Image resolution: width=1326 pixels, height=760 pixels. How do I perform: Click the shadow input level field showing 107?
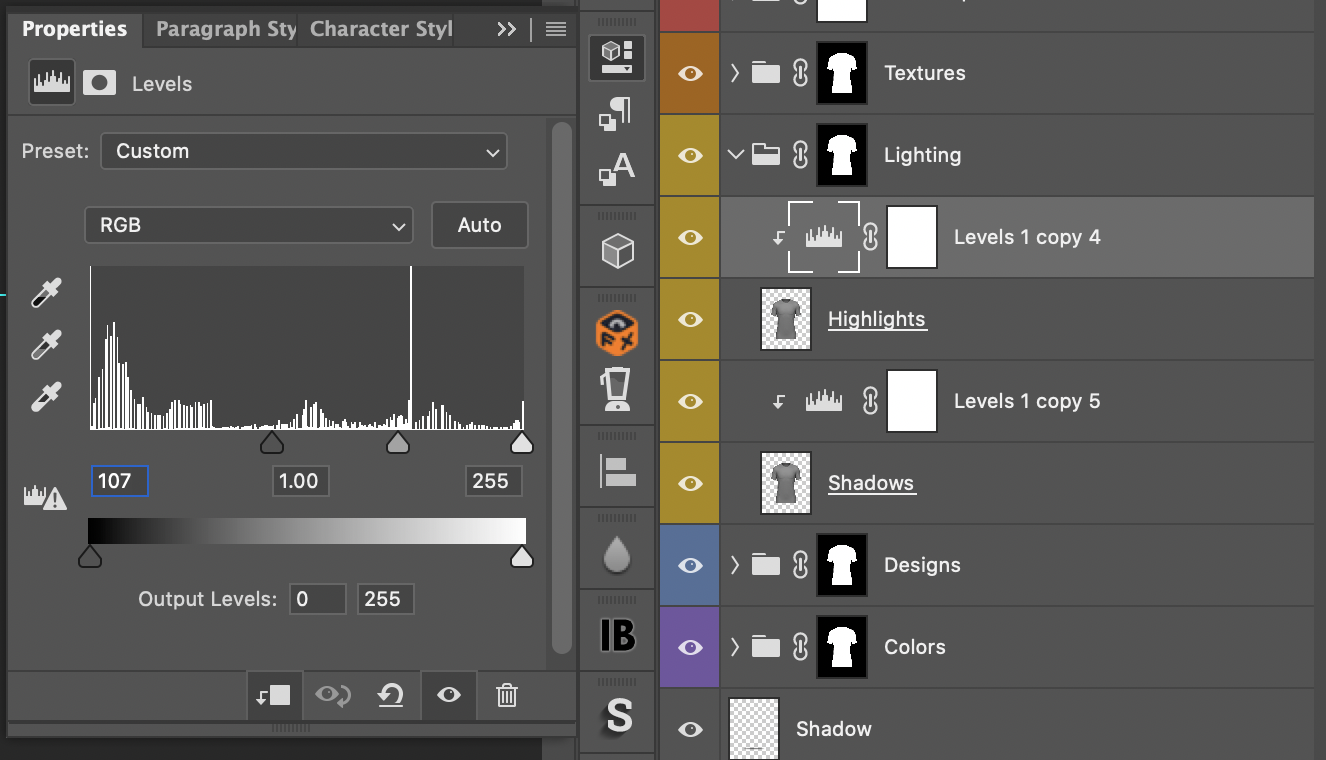[x=119, y=481]
